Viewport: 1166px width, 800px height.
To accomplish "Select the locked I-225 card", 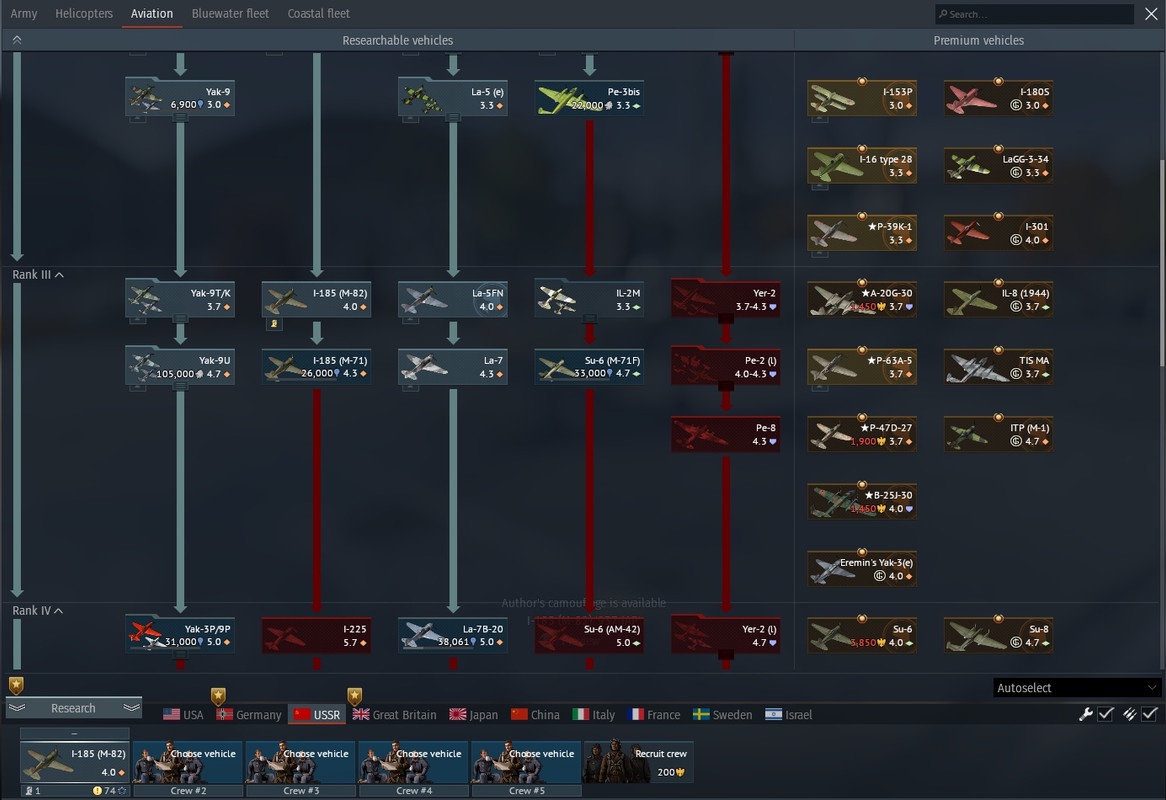I will 316,635.
